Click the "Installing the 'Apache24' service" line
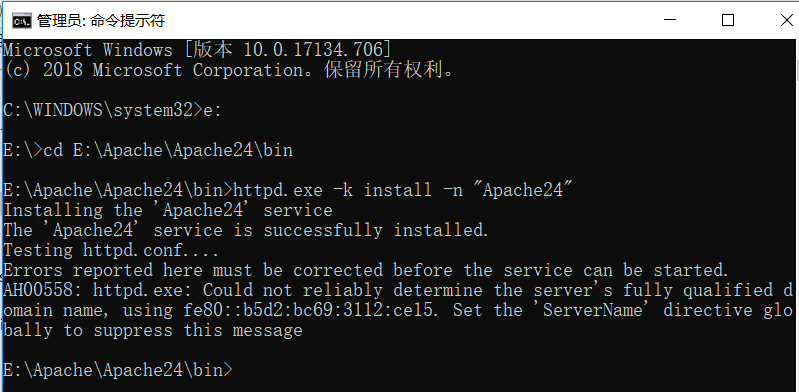Image resolution: width=799 pixels, height=392 pixels. pos(168,210)
